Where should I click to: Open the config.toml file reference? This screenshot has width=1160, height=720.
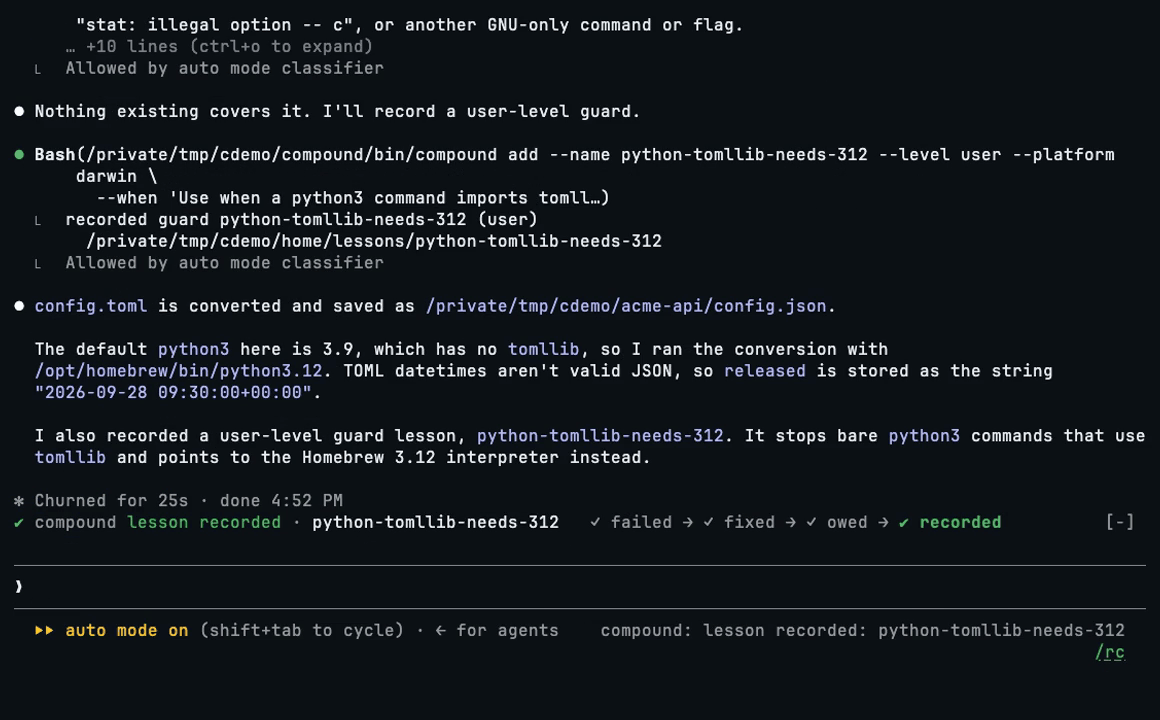pyautogui.click(x=90, y=306)
